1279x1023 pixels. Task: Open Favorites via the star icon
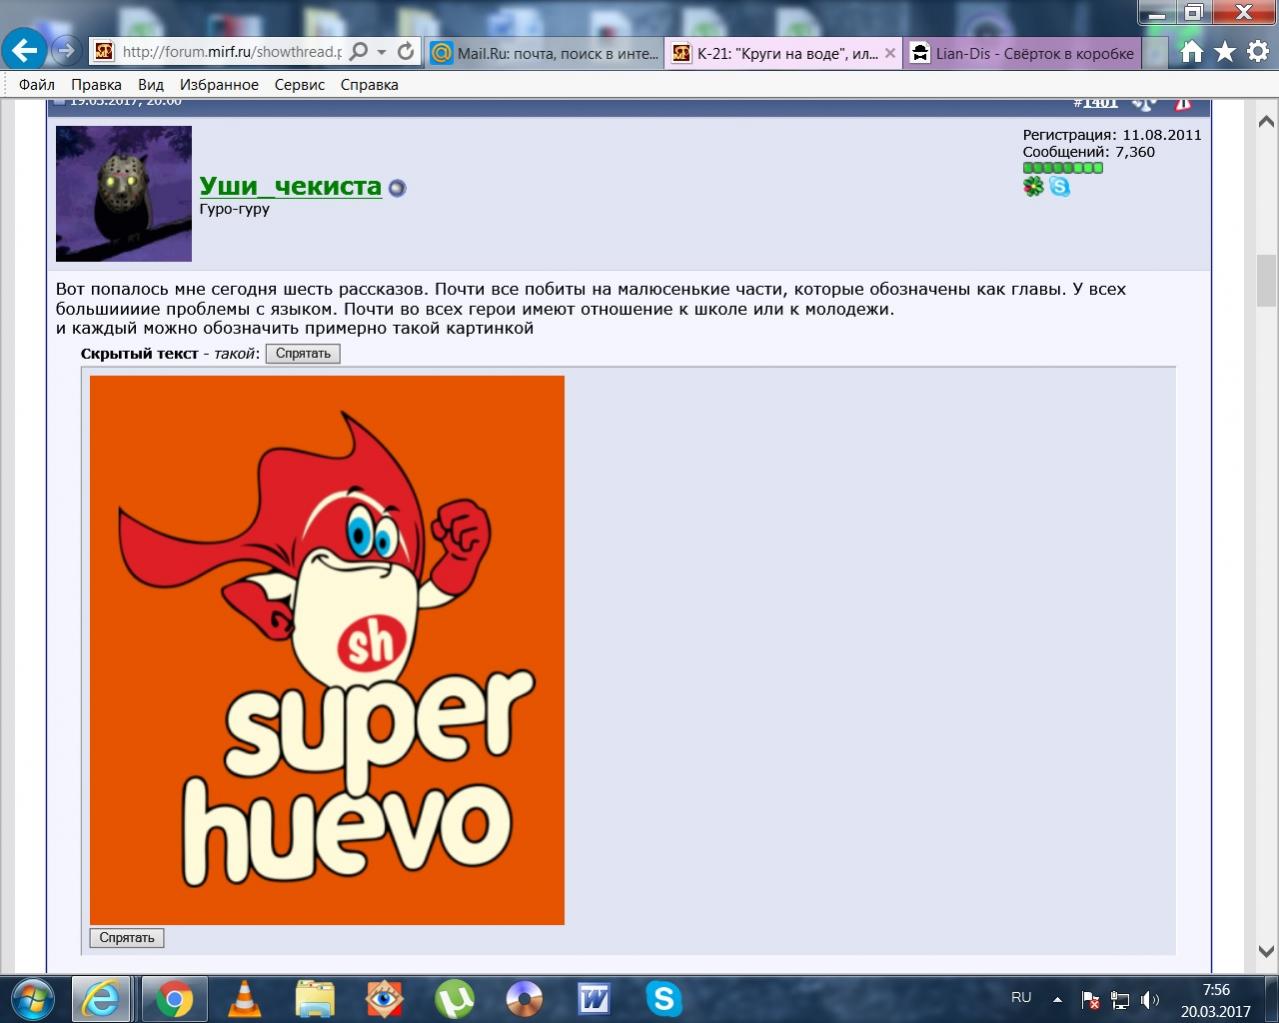pyautogui.click(x=1225, y=53)
